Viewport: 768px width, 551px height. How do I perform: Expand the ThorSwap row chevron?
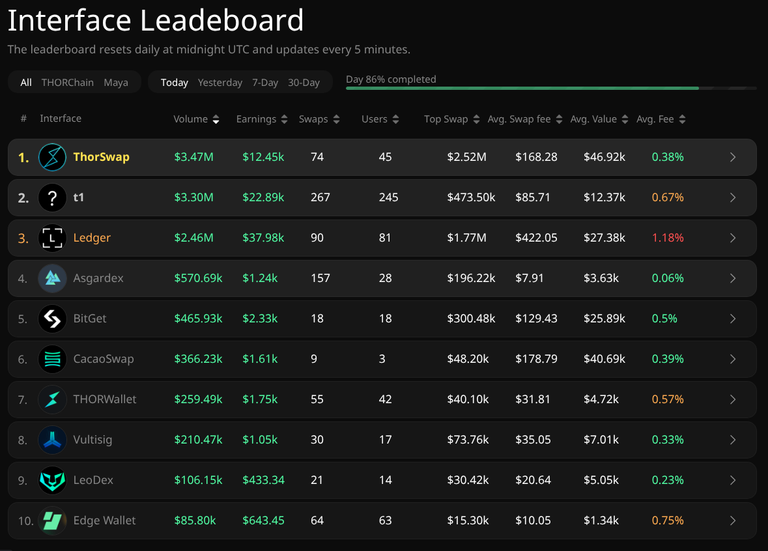(x=733, y=157)
